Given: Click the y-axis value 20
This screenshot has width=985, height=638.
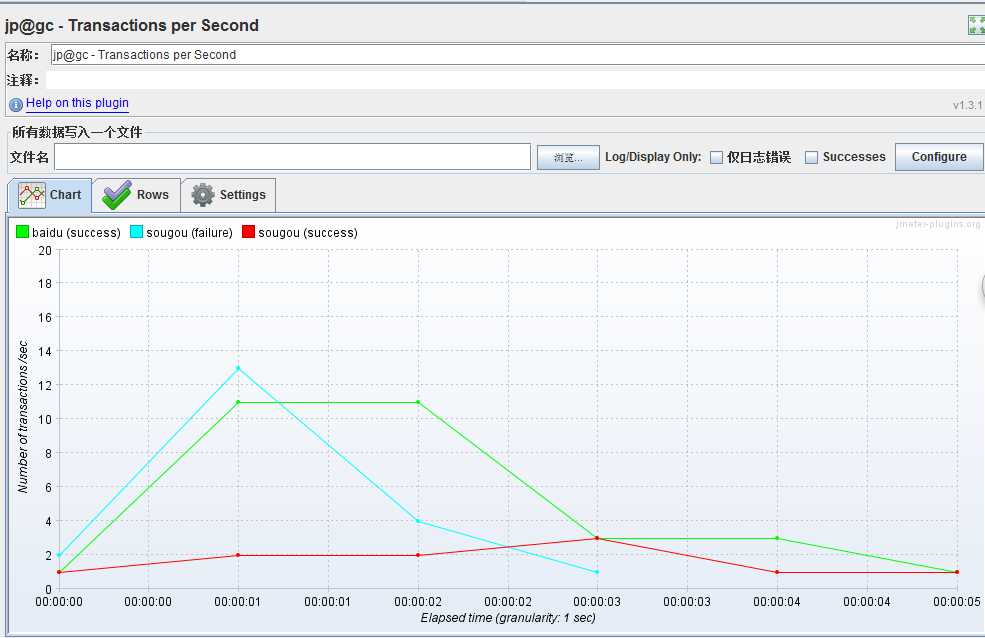Looking at the screenshot, I should [x=45, y=251].
